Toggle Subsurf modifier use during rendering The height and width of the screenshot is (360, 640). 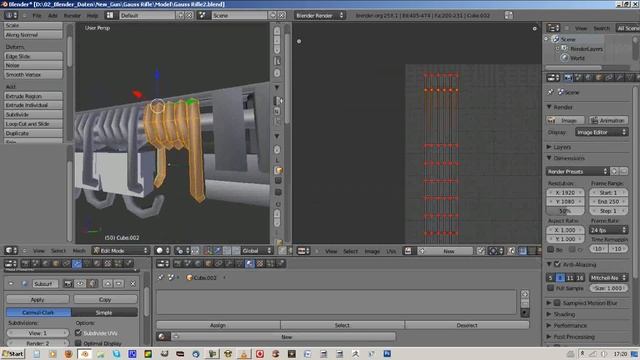(x=68, y=284)
